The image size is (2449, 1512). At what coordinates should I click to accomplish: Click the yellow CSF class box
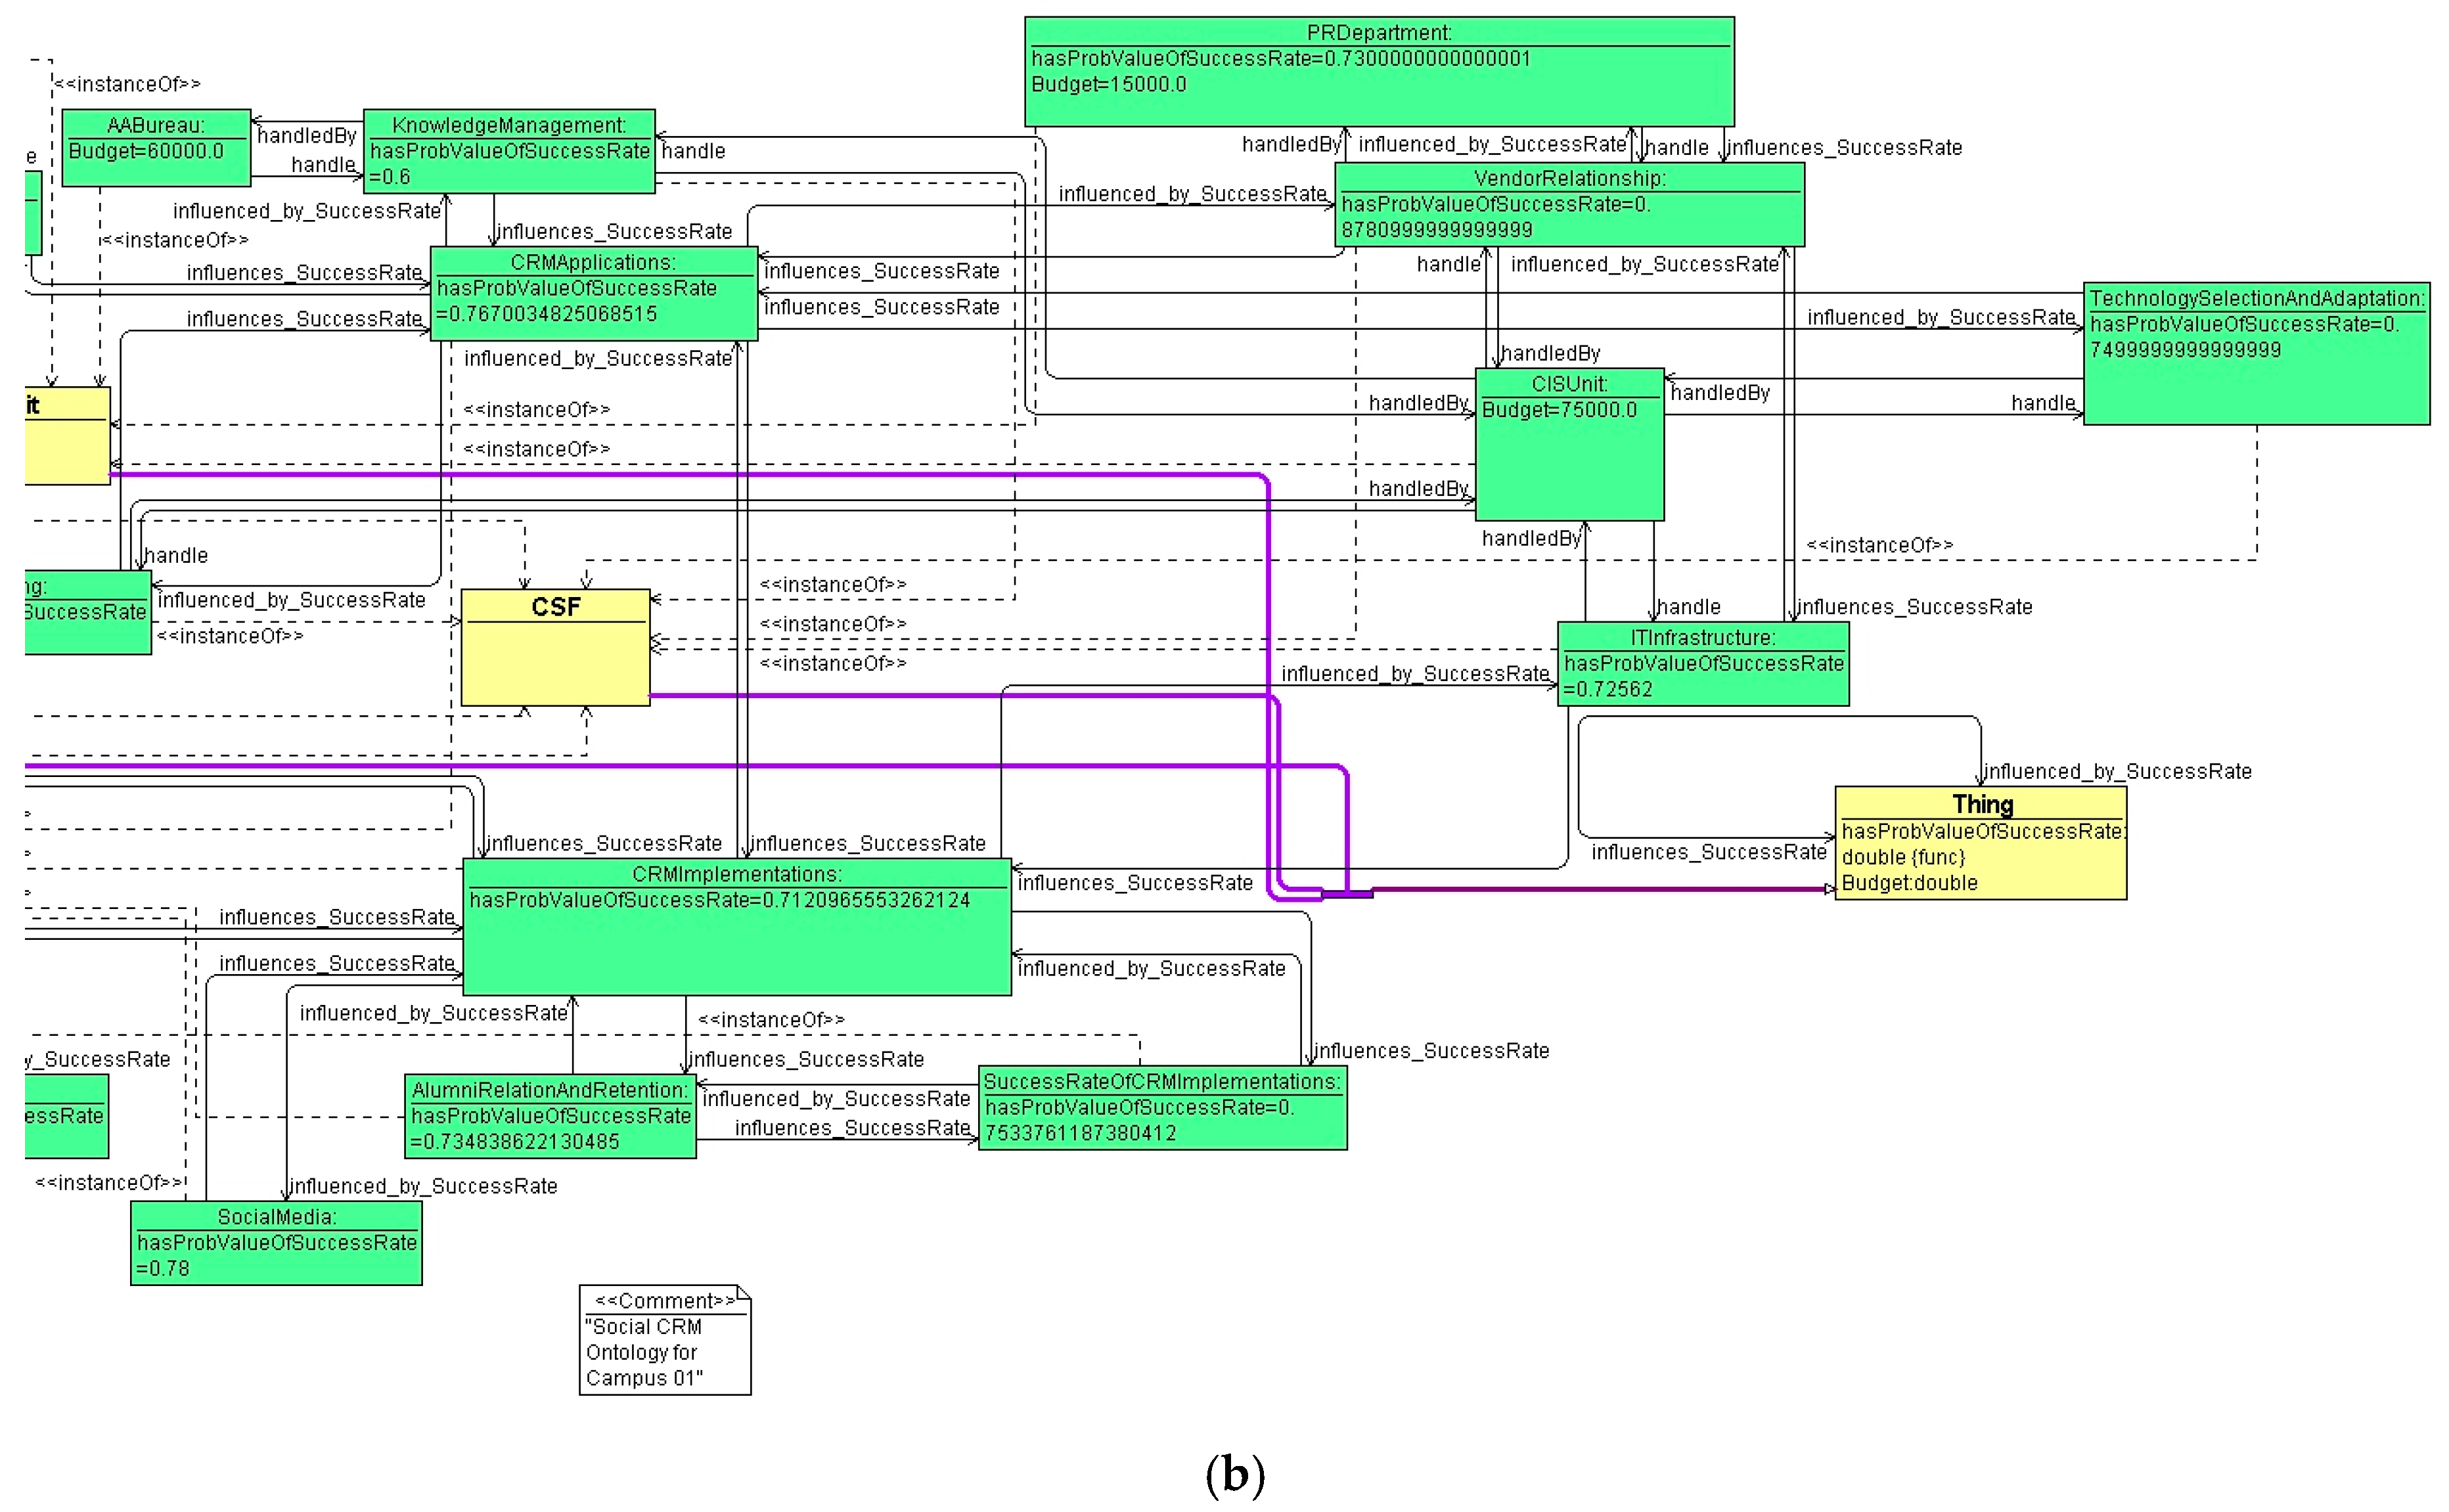[x=555, y=647]
